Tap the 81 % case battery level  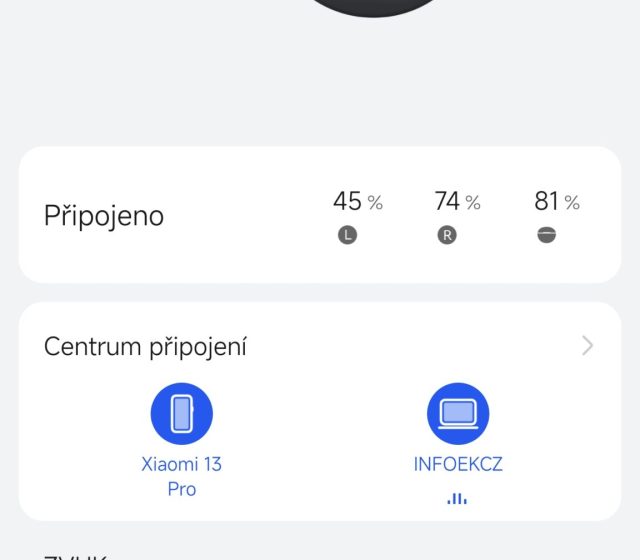point(546,202)
